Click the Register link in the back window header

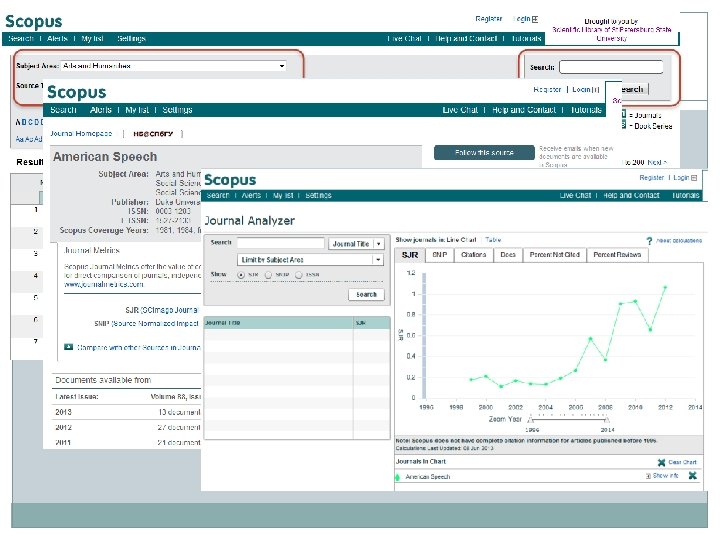(x=489, y=19)
